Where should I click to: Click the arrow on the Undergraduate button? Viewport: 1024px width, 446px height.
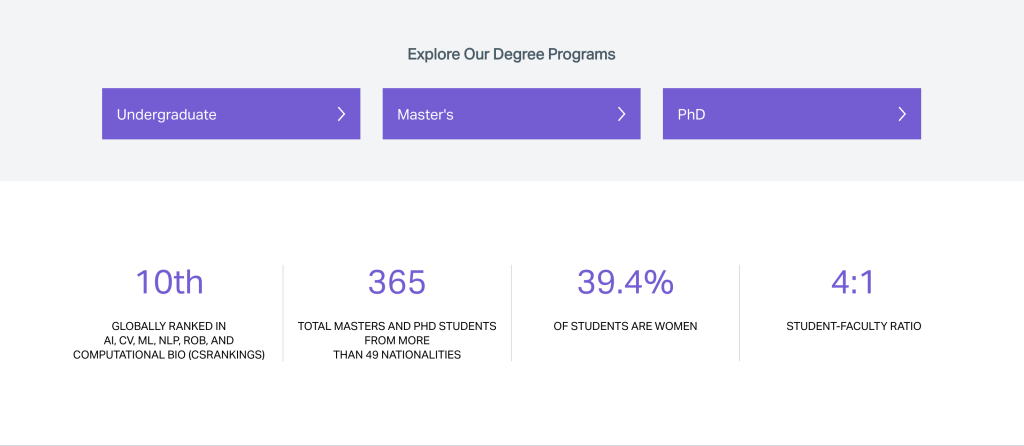(x=341, y=114)
